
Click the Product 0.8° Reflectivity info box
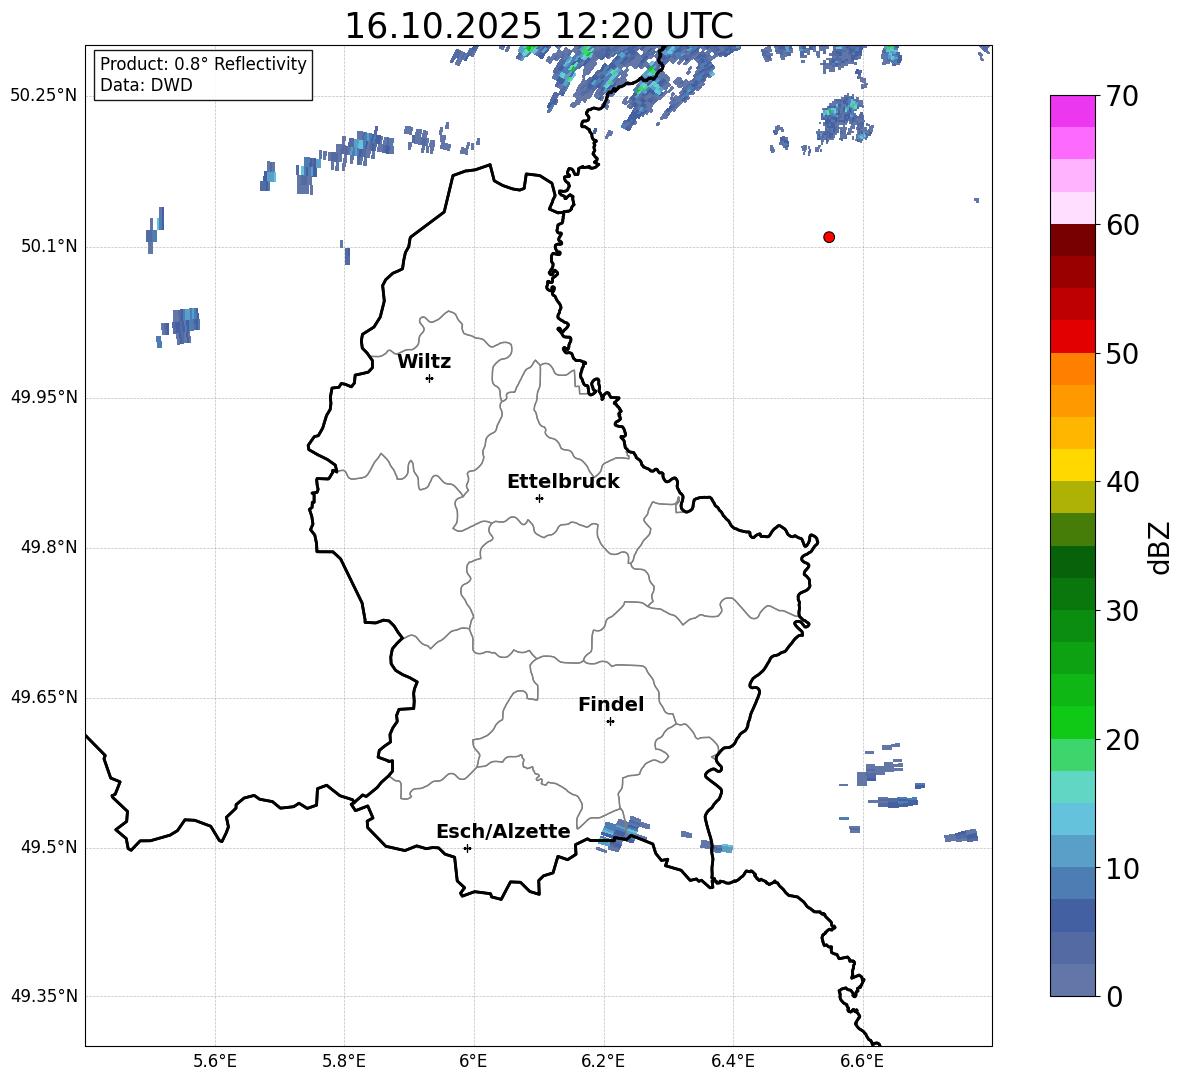click(203, 75)
